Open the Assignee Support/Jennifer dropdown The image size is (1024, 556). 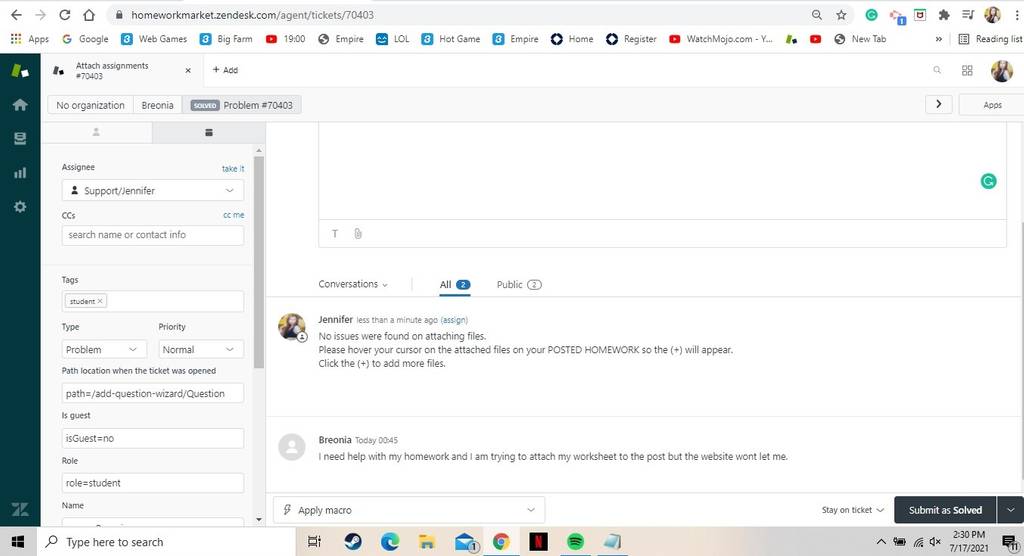tap(153, 191)
